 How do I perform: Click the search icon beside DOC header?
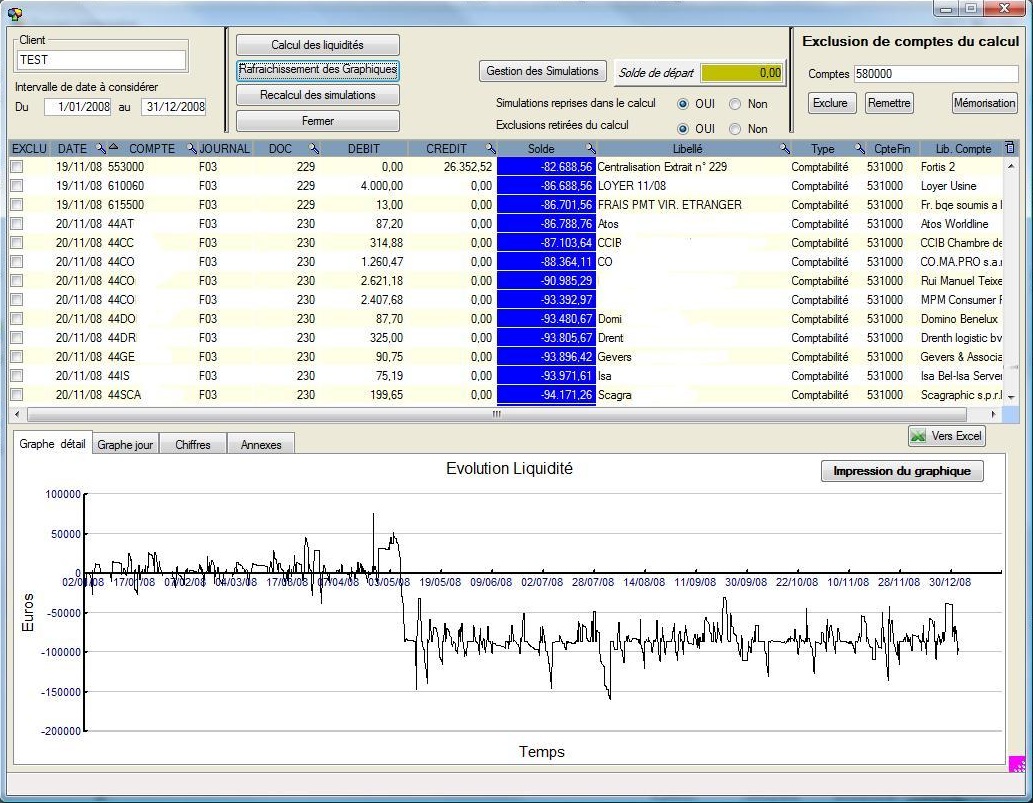tap(314, 148)
